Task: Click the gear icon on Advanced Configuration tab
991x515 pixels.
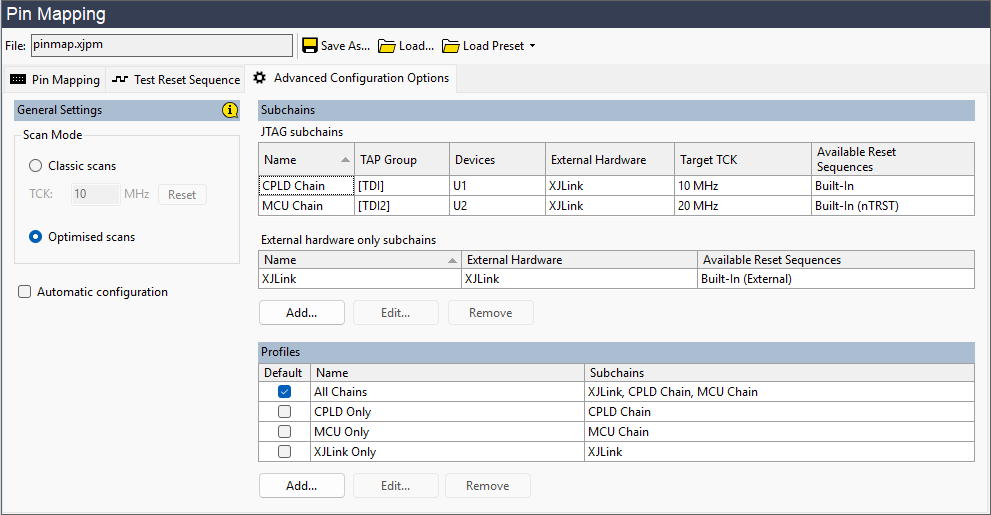Action: tap(259, 78)
